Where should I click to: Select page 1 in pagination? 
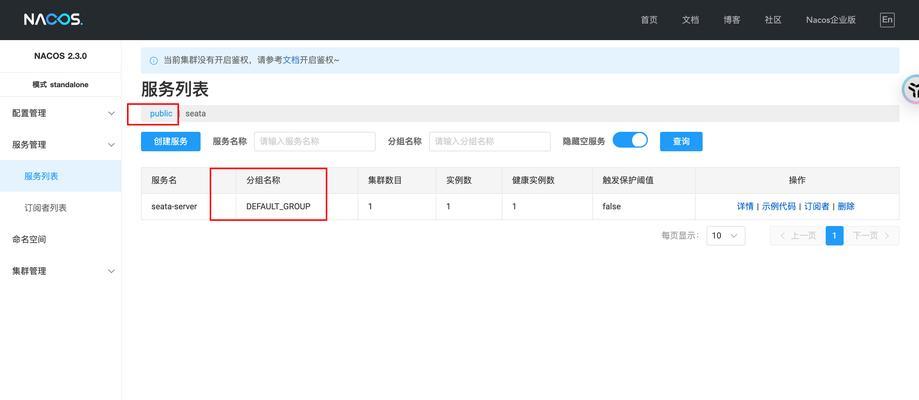tap(835, 236)
